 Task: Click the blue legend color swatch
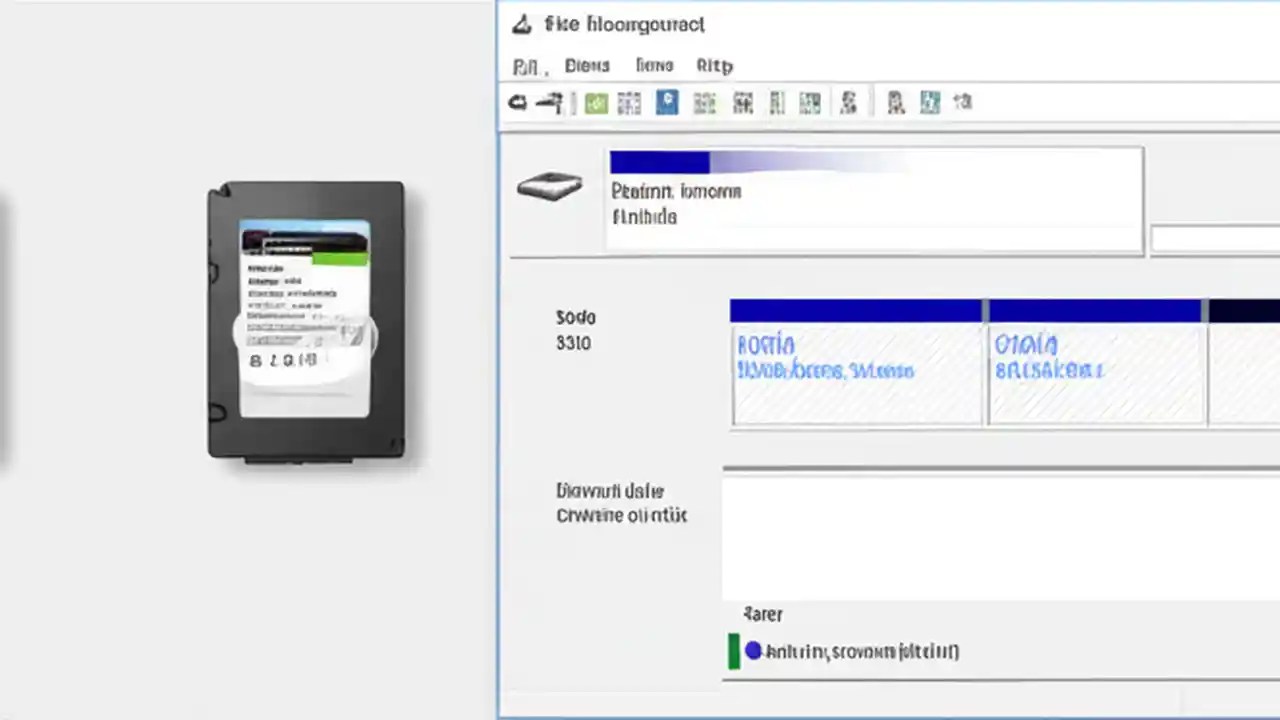(752, 651)
